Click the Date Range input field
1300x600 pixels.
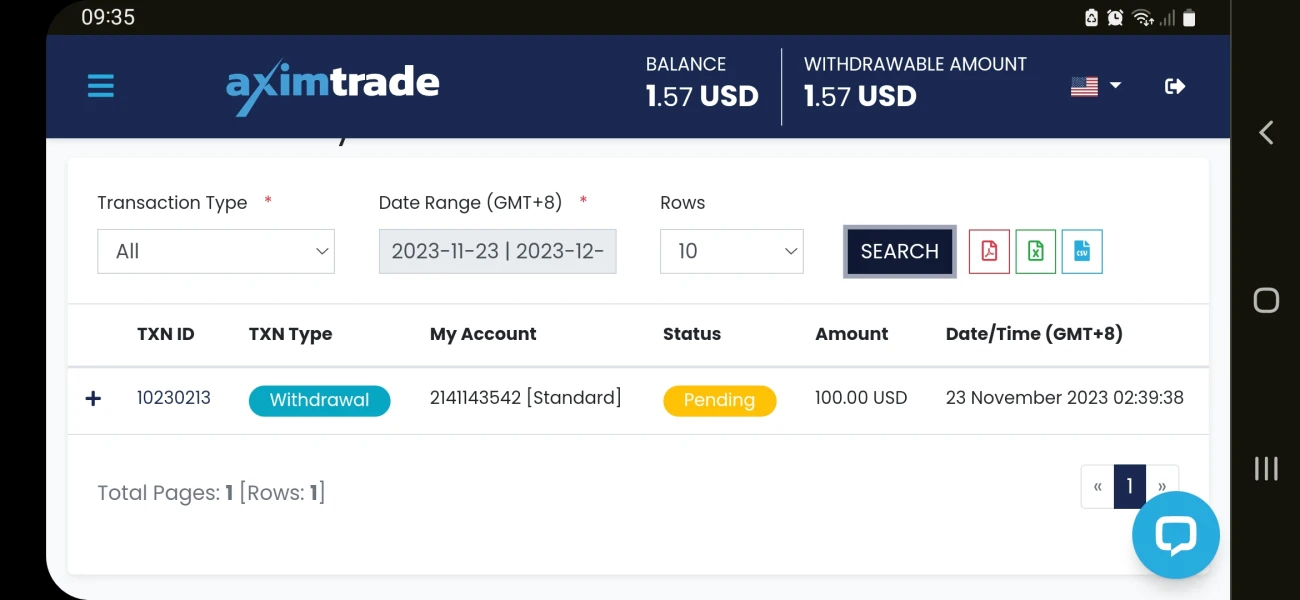click(497, 252)
